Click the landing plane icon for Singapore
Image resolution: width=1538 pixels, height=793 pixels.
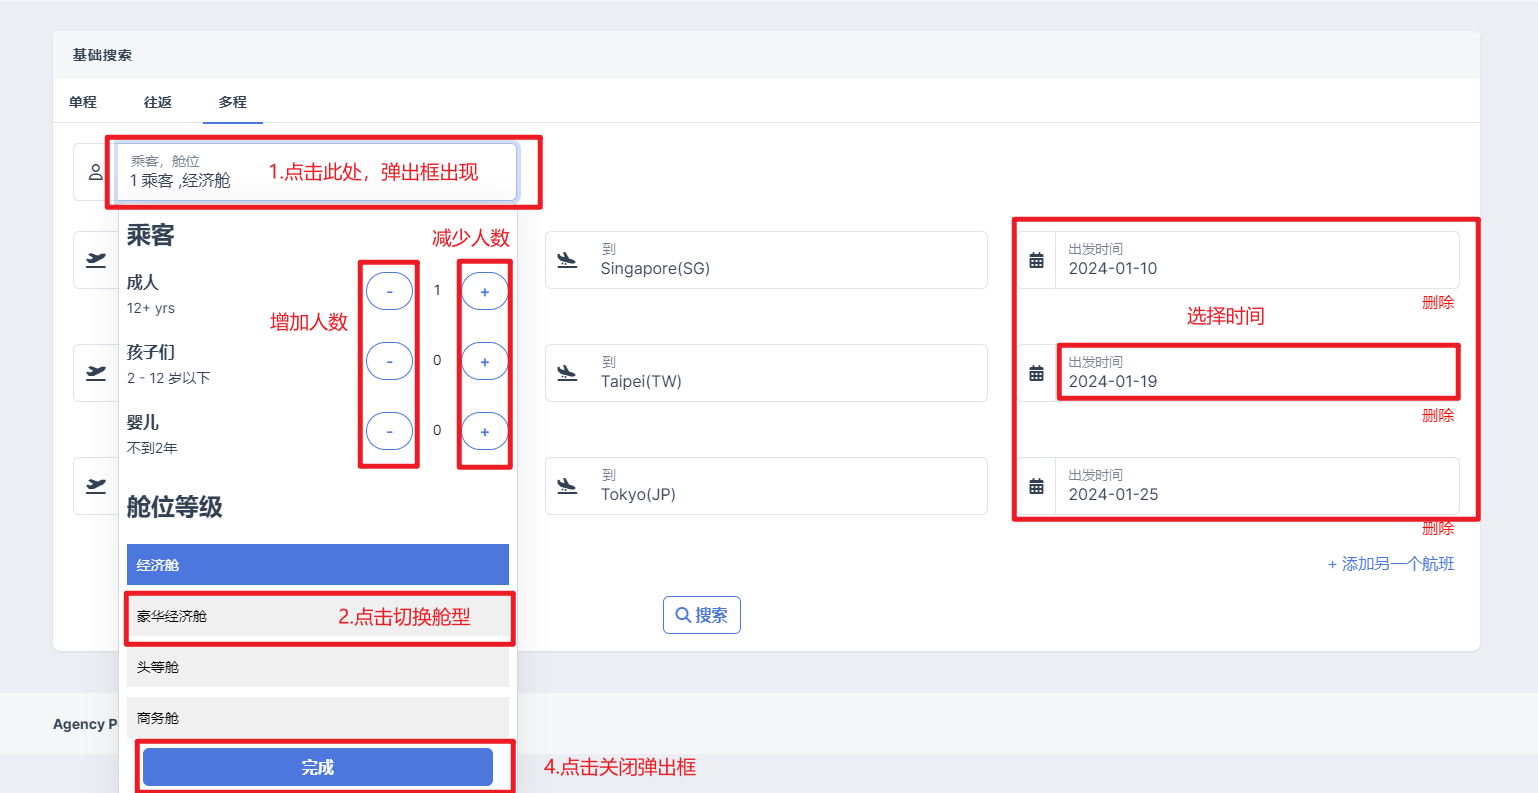click(567, 260)
